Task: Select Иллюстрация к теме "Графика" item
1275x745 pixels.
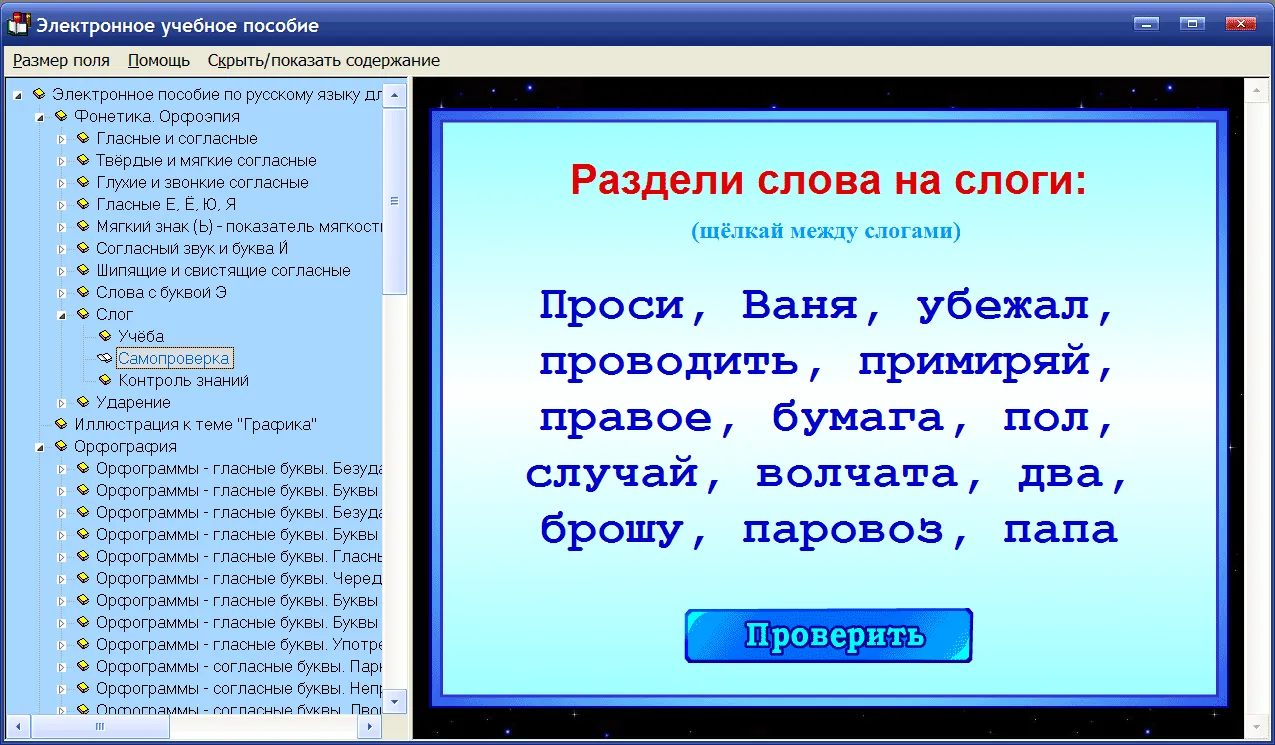Action: tap(196, 424)
